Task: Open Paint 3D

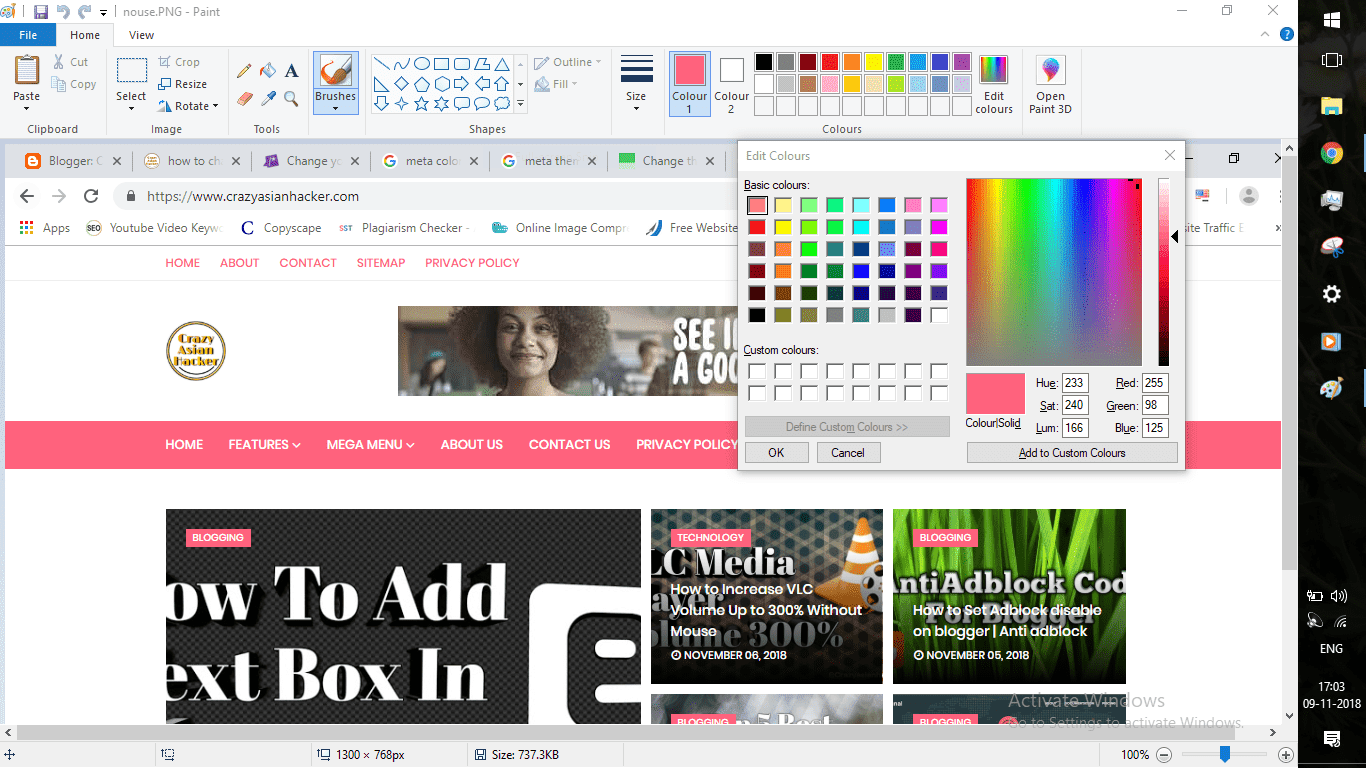Action: (x=1050, y=84)
